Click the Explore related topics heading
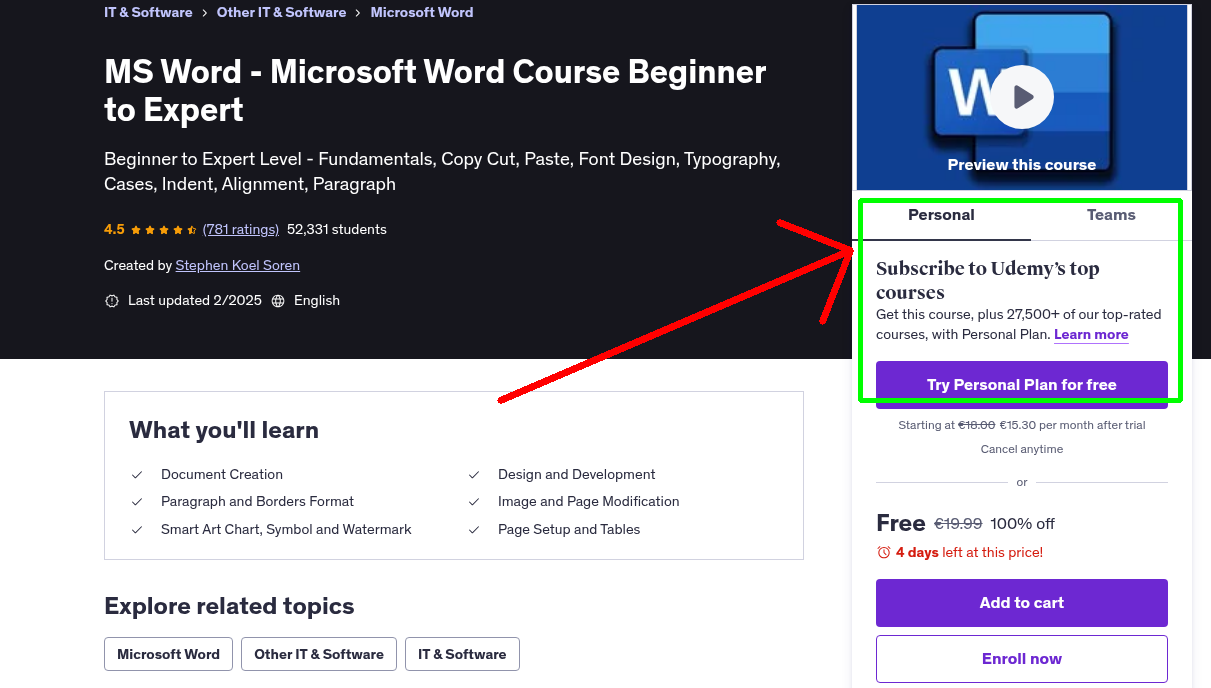This screenshot has width=1211, height=688. point(229,606)
